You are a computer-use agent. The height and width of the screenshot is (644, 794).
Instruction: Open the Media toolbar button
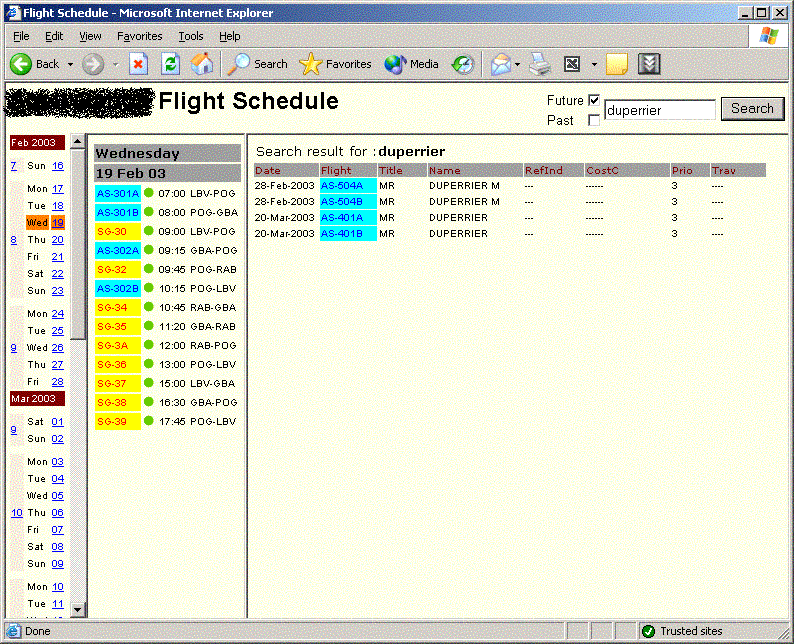click(411, 64)
